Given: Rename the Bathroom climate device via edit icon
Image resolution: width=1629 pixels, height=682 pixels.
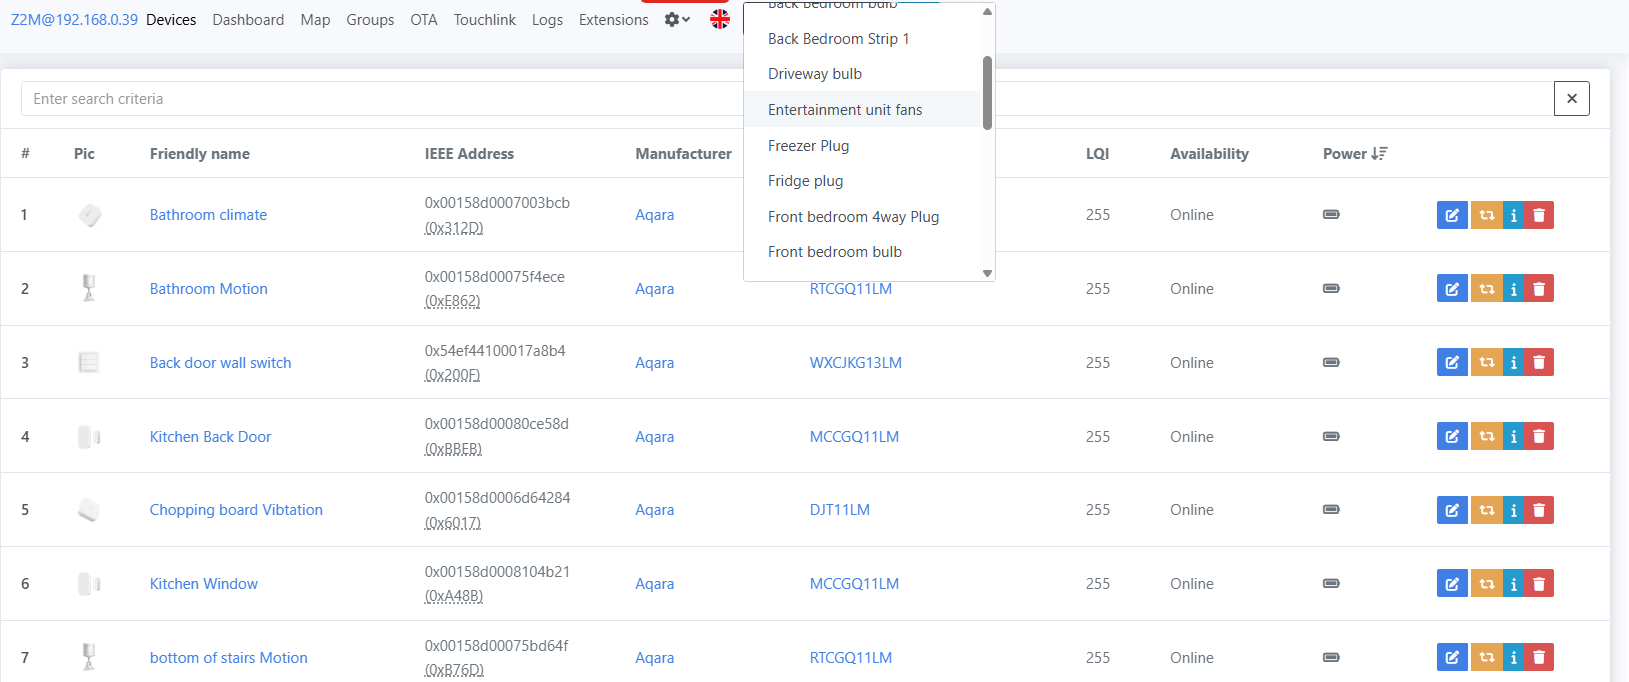Looking at the screenshot, I should [1451, 215].
